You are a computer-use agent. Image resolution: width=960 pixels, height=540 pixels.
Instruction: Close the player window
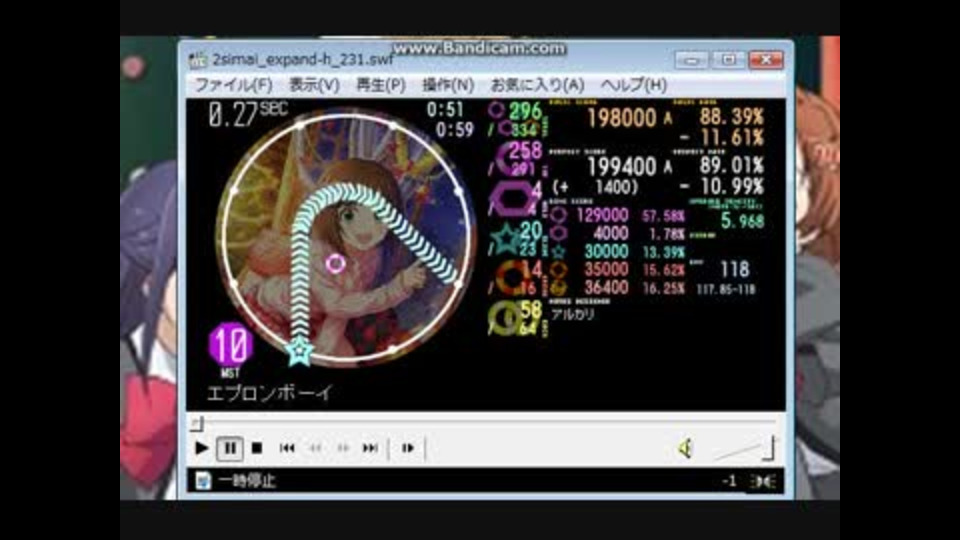pyautogui.click(x=765, y=59)
